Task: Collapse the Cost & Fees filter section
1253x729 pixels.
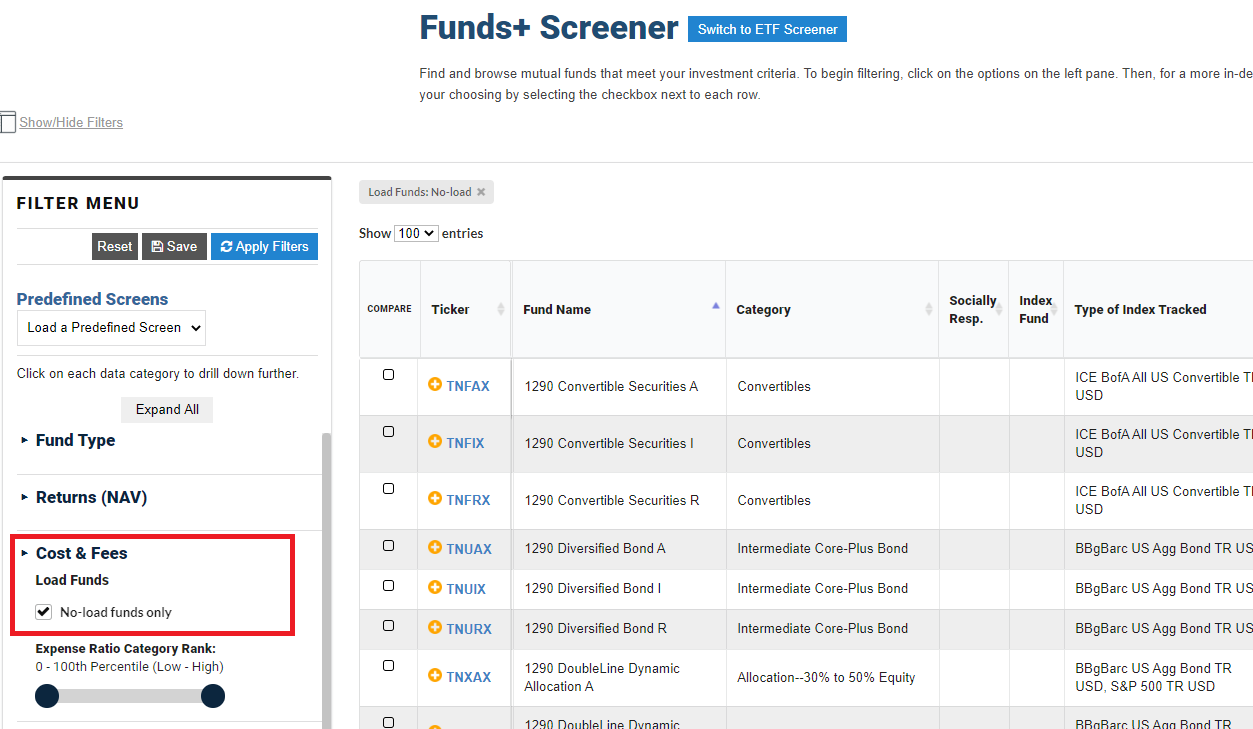Action: [x=81, y=553]
